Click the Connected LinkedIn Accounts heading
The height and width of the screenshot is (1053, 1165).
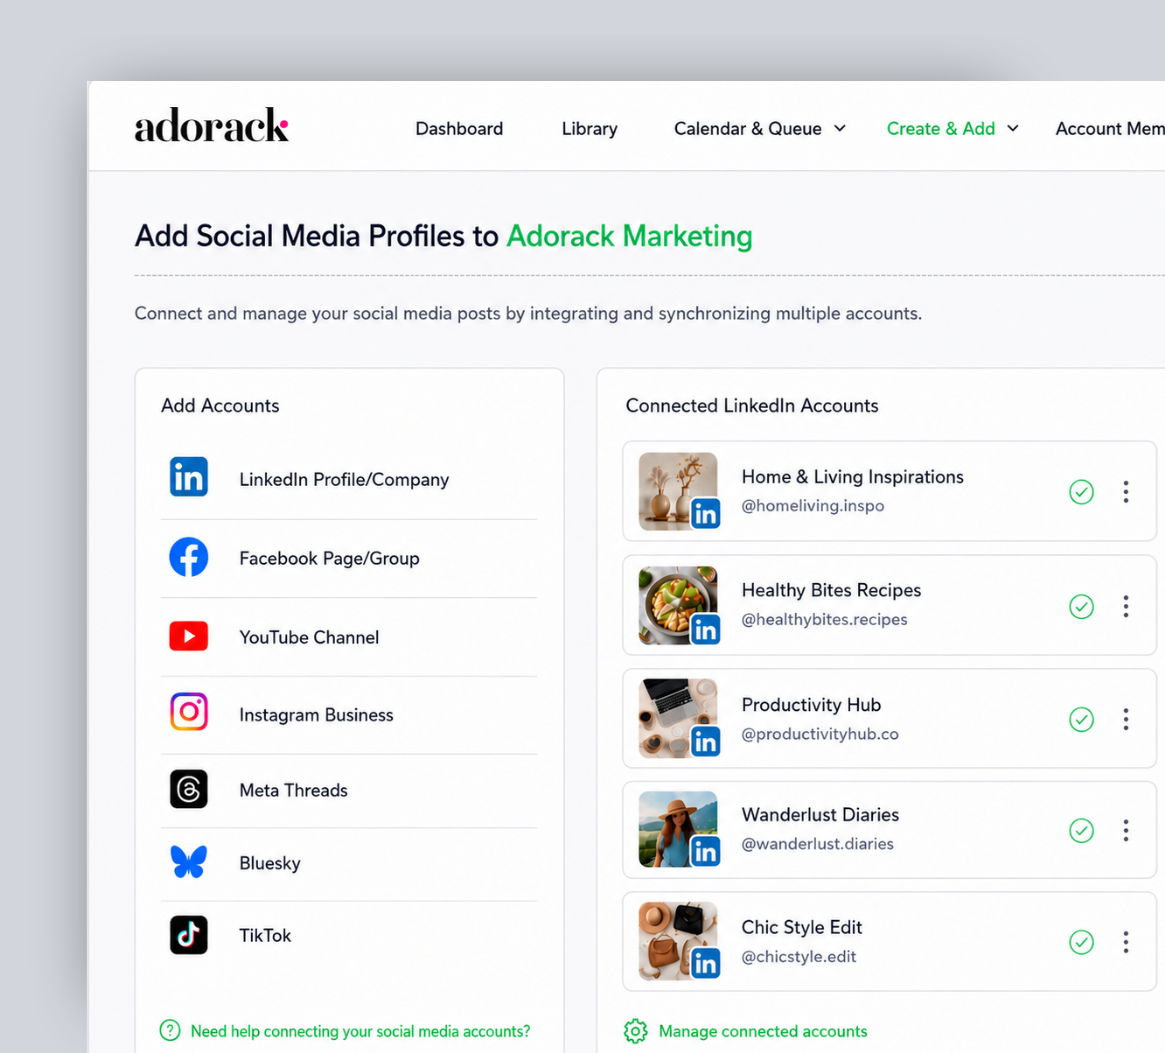(752, 406)
